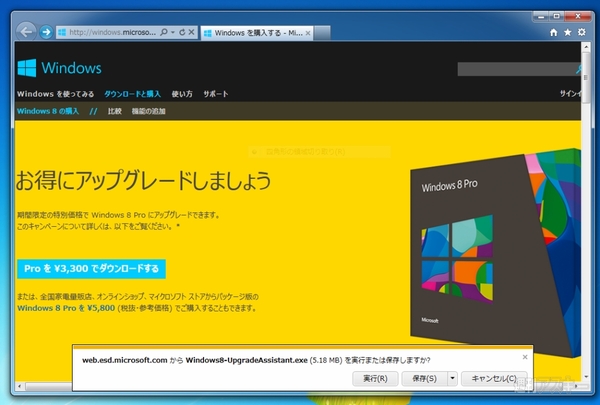
Task: Open the Tools gear icon
Action: (582, 32)
